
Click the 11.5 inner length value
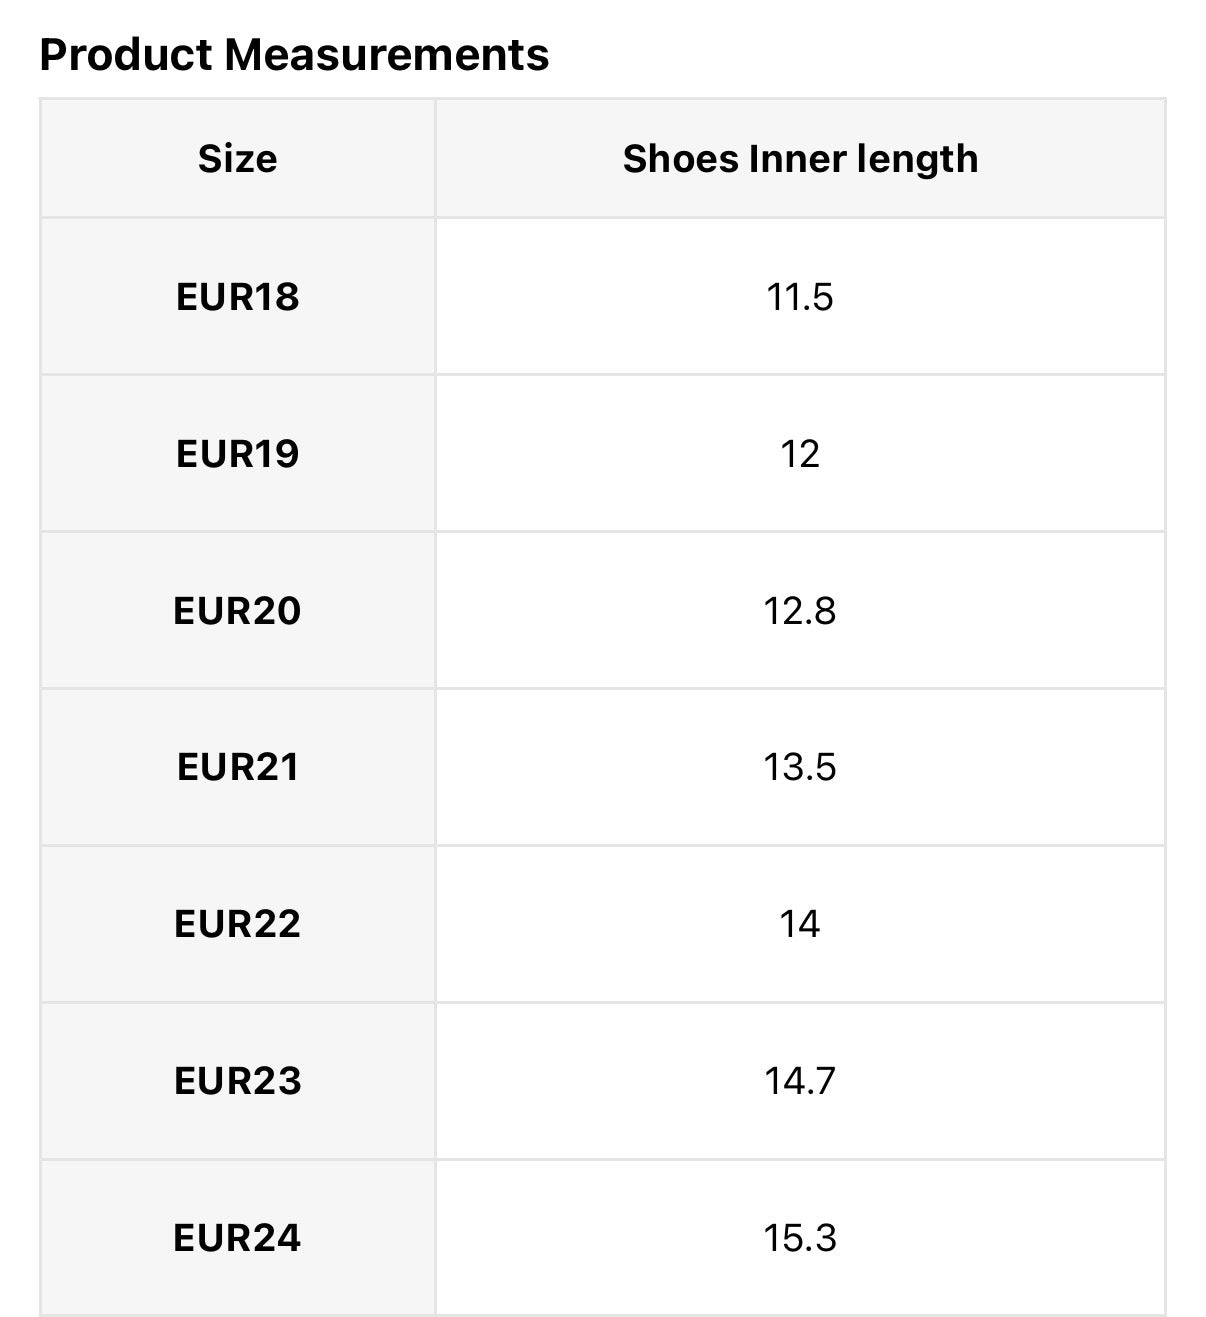[x=800, y=297]
